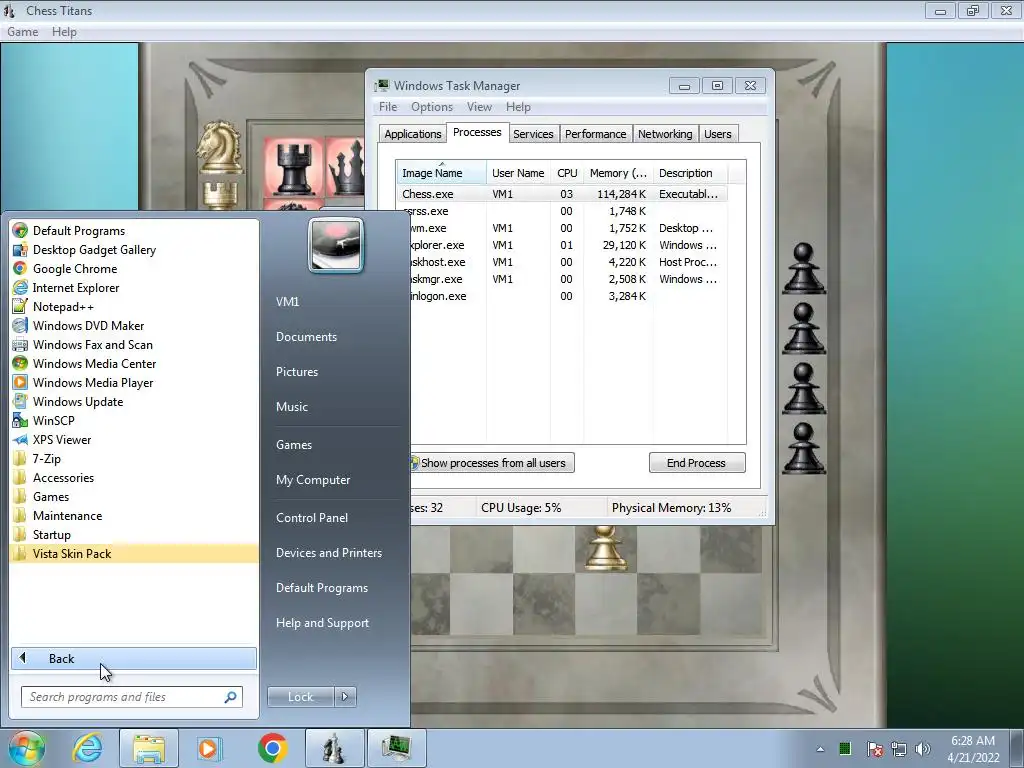Image resolution: width=1024 pixels, height=768 pixels.
Task: Switch to the Services tab
Action: click(533, 134)
